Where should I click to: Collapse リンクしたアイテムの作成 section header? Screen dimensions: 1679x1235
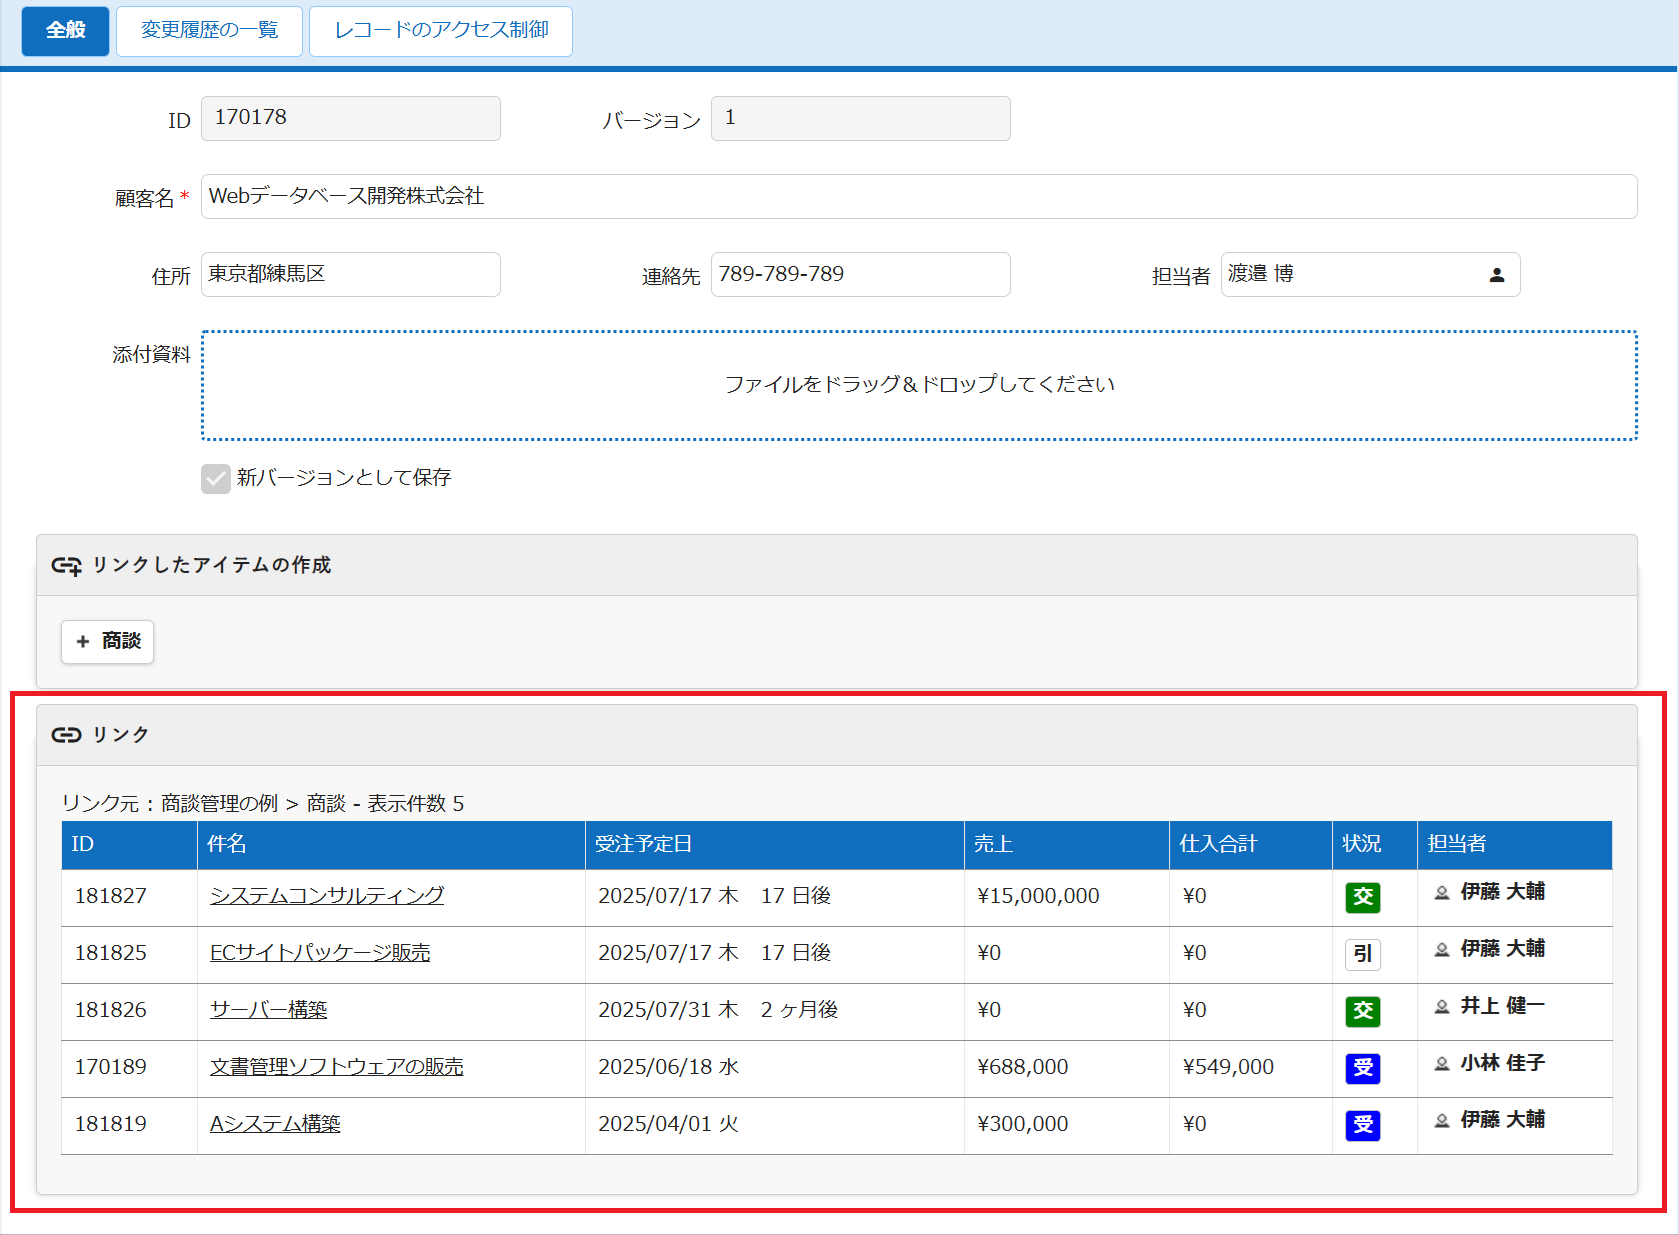click(837, 566)
